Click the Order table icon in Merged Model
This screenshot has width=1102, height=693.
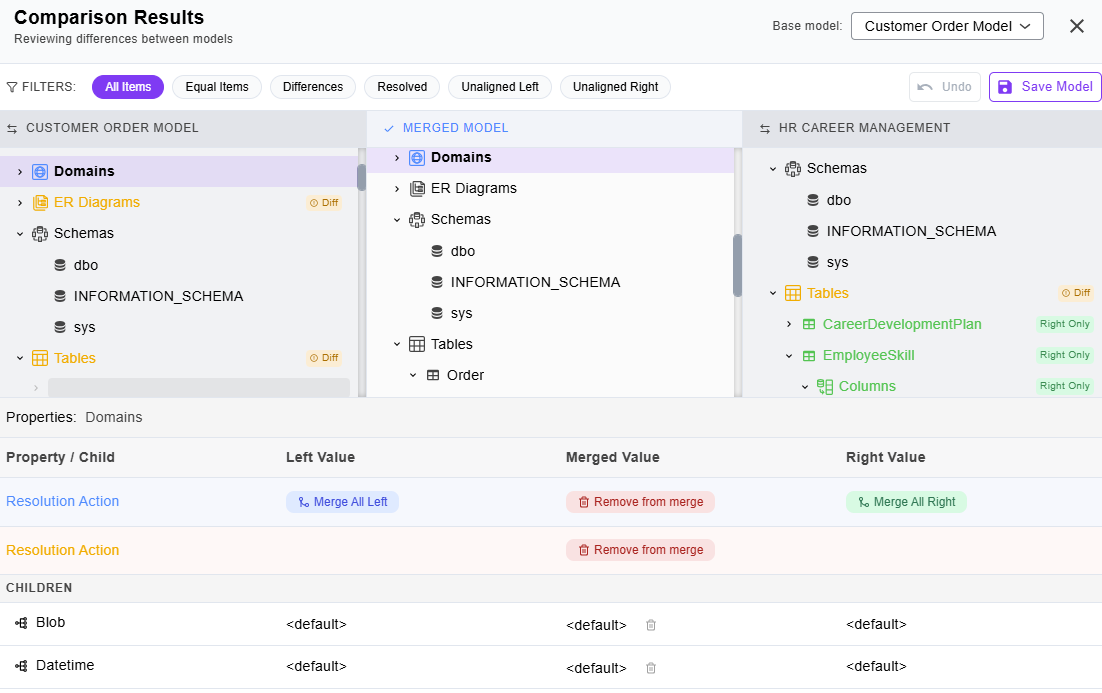click(433, 375)
